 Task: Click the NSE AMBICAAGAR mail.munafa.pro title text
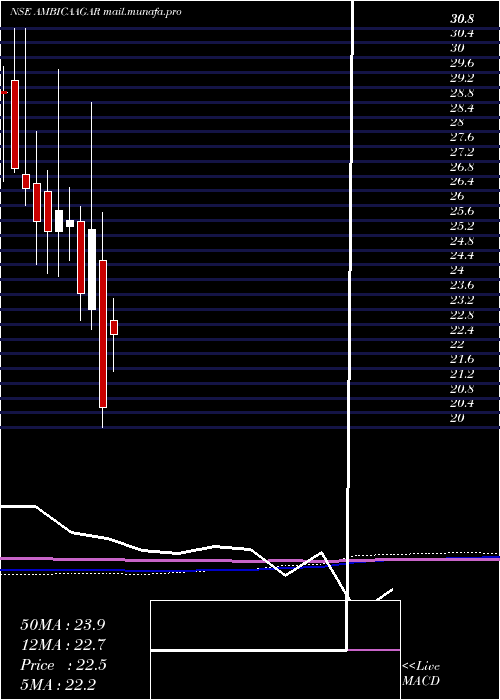pyautogui.click(x=96, y=12)
